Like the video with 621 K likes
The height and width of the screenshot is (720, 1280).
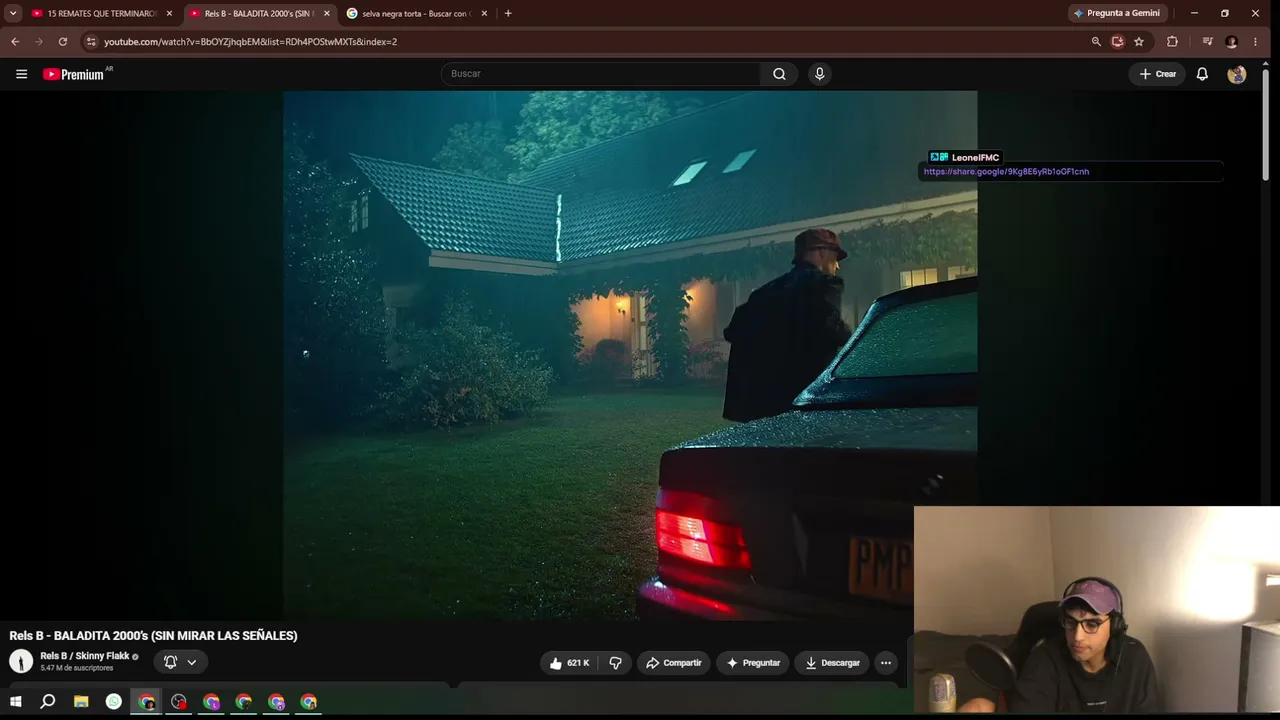[569, 663]
